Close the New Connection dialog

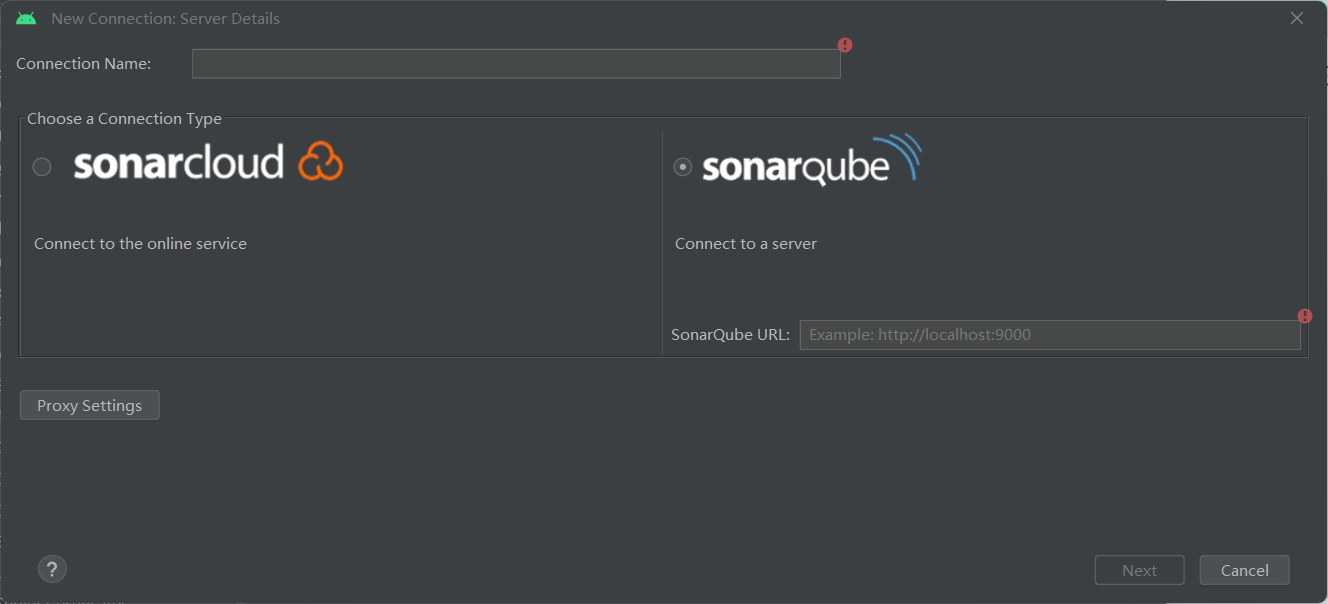tap(1297, 17)
